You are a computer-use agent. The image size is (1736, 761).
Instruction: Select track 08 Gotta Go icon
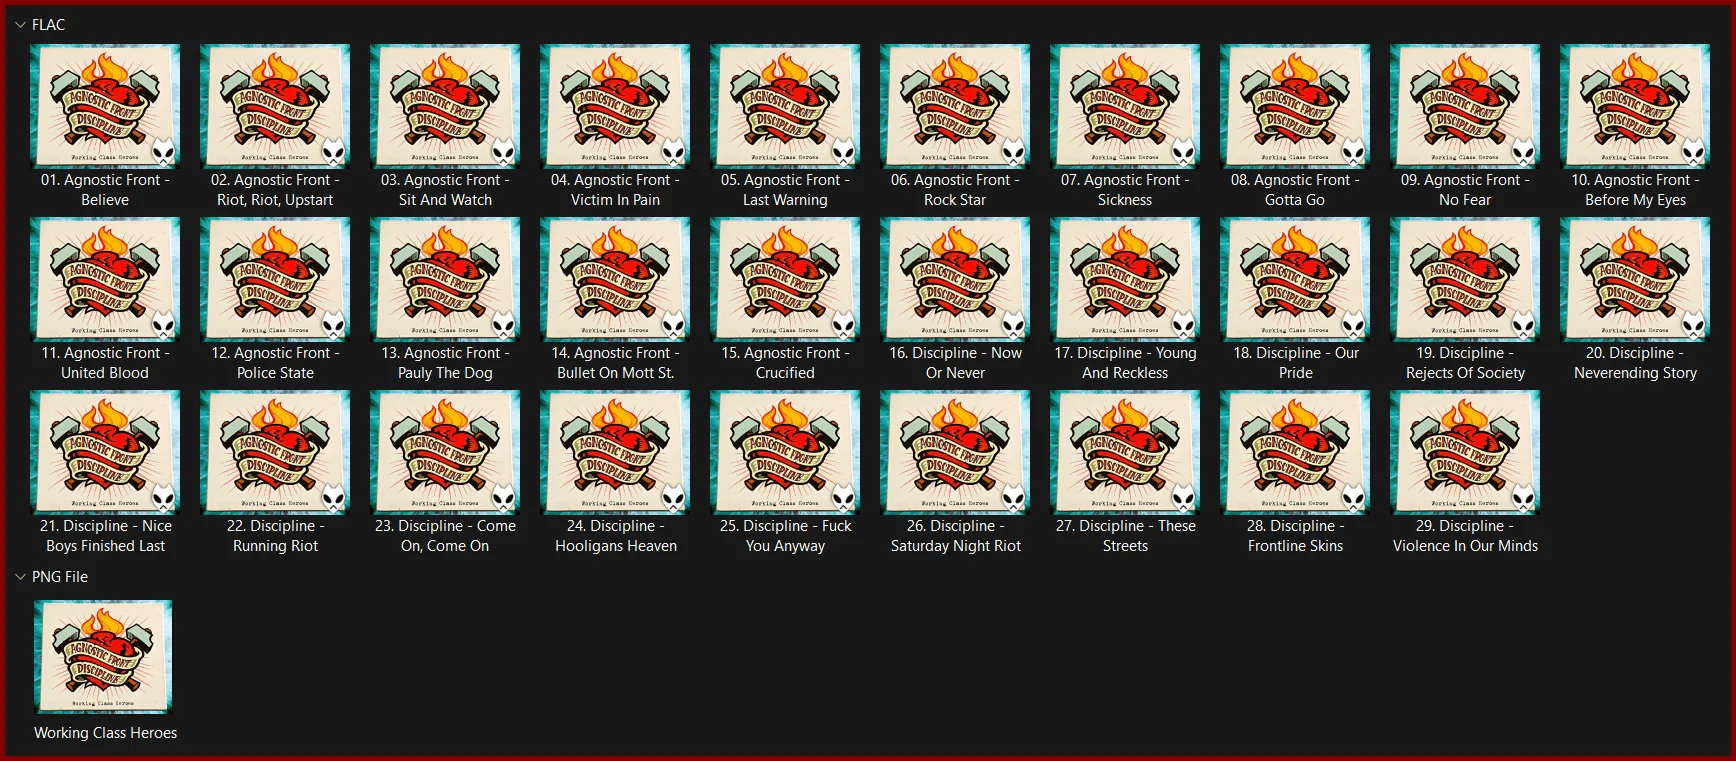click(x=1295, y=106)
